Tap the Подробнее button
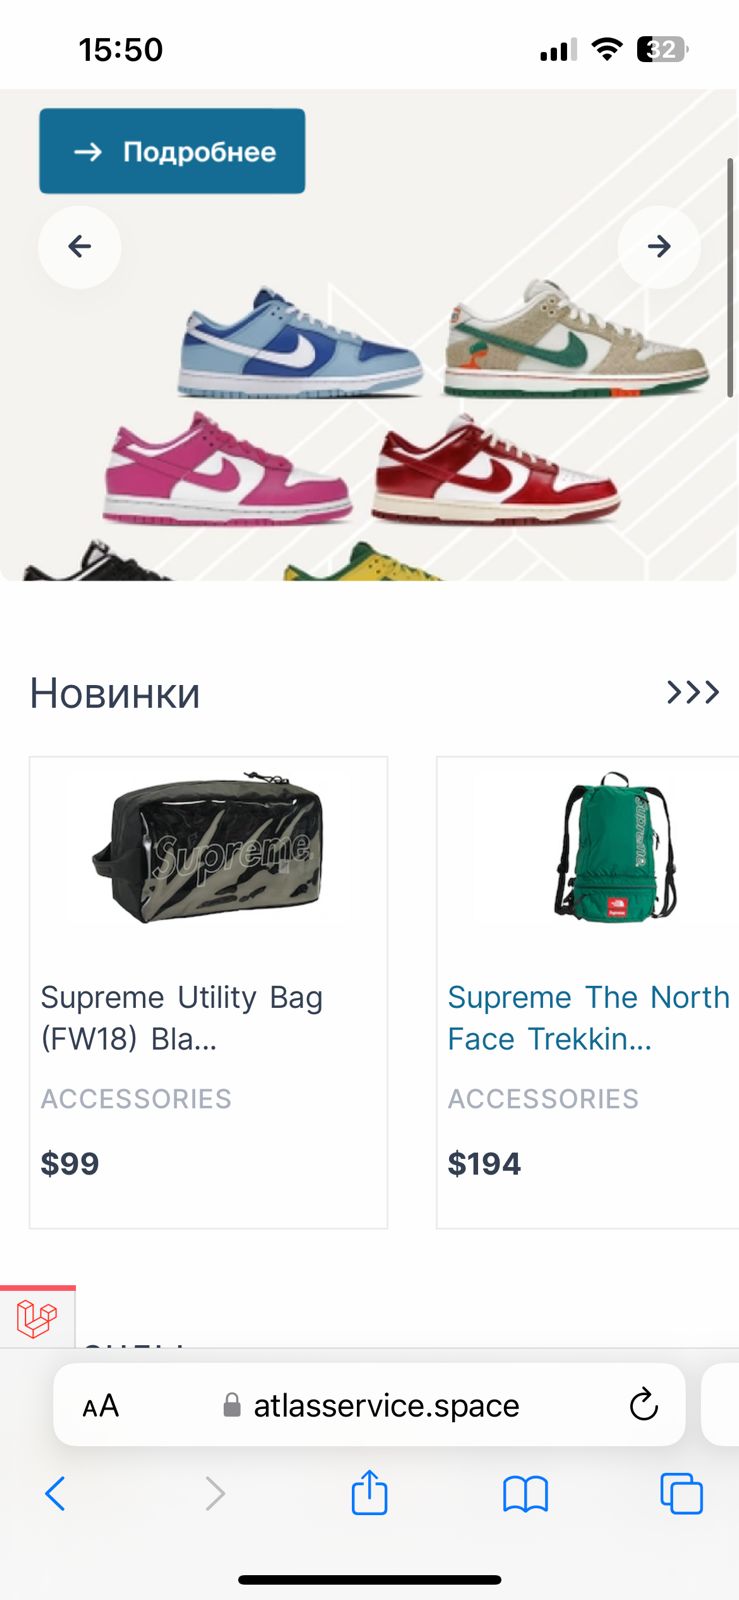Image resolution: width=739 pixels, height=1600 pixels. tap(172, 151)
